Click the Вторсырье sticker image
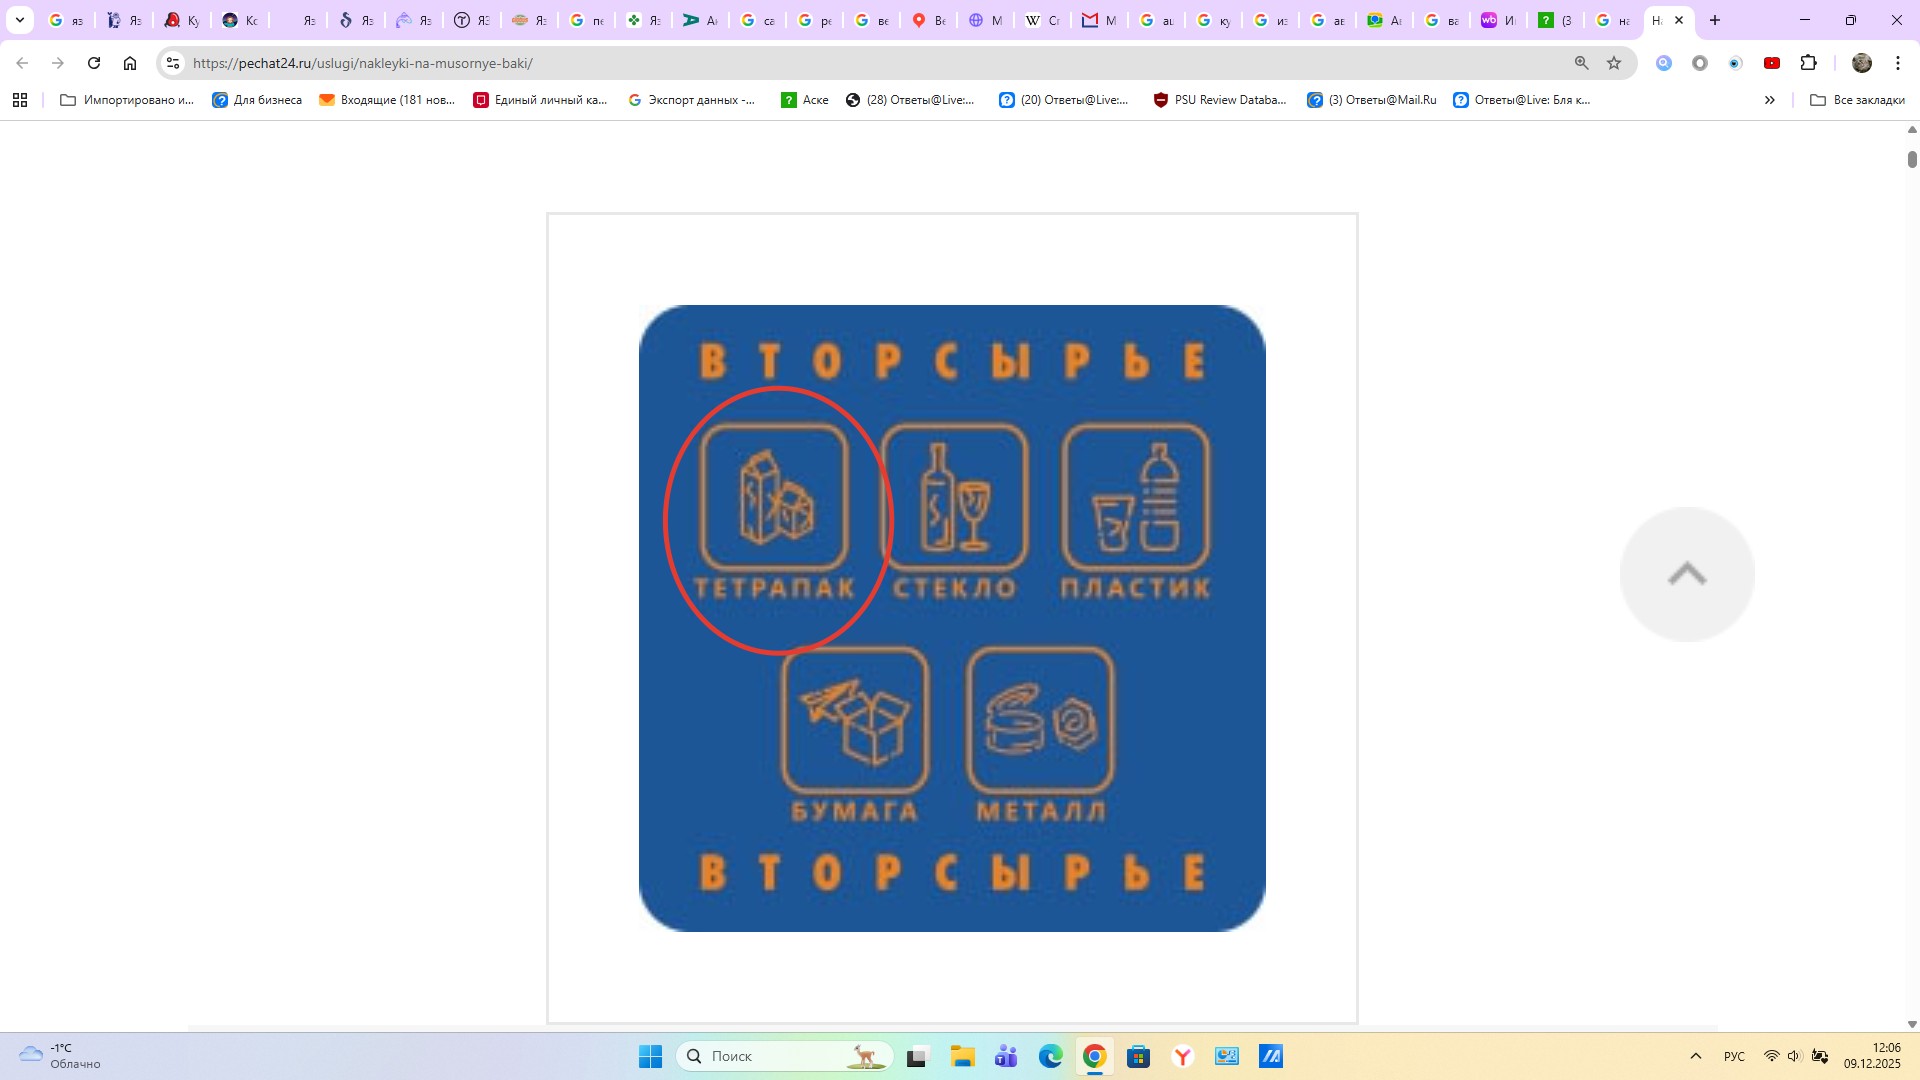 click(952, 618)
